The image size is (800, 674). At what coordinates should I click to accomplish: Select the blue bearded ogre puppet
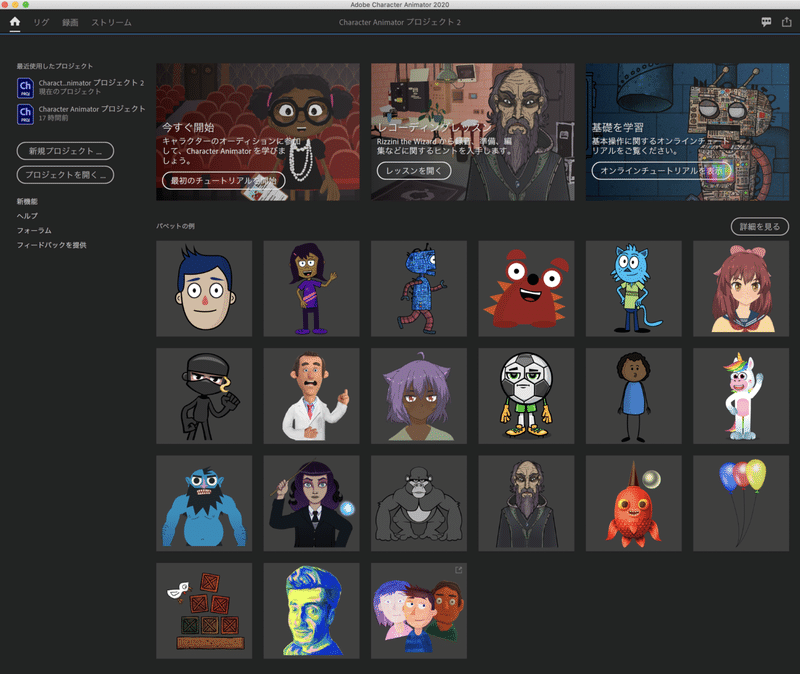[204, 504]
